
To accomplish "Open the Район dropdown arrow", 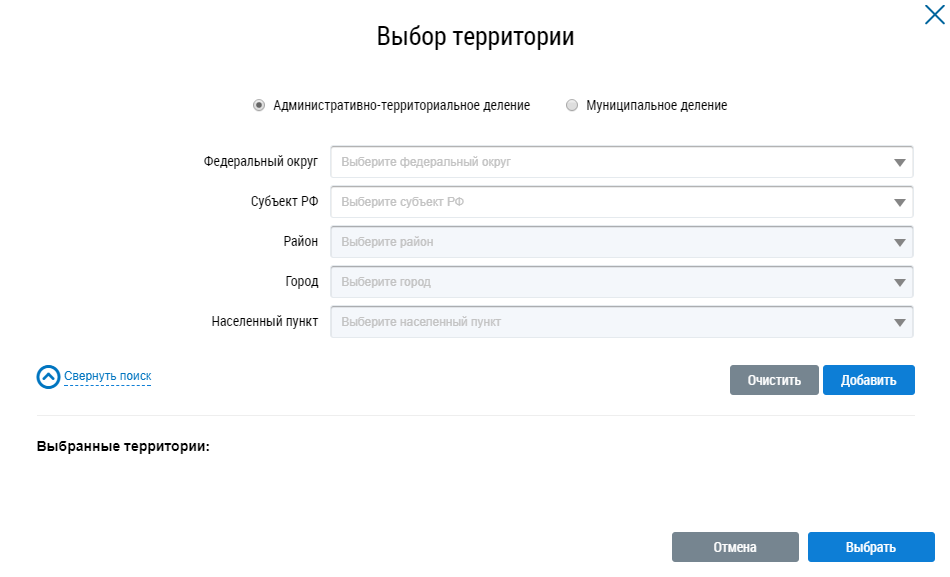I will (900, 242).
